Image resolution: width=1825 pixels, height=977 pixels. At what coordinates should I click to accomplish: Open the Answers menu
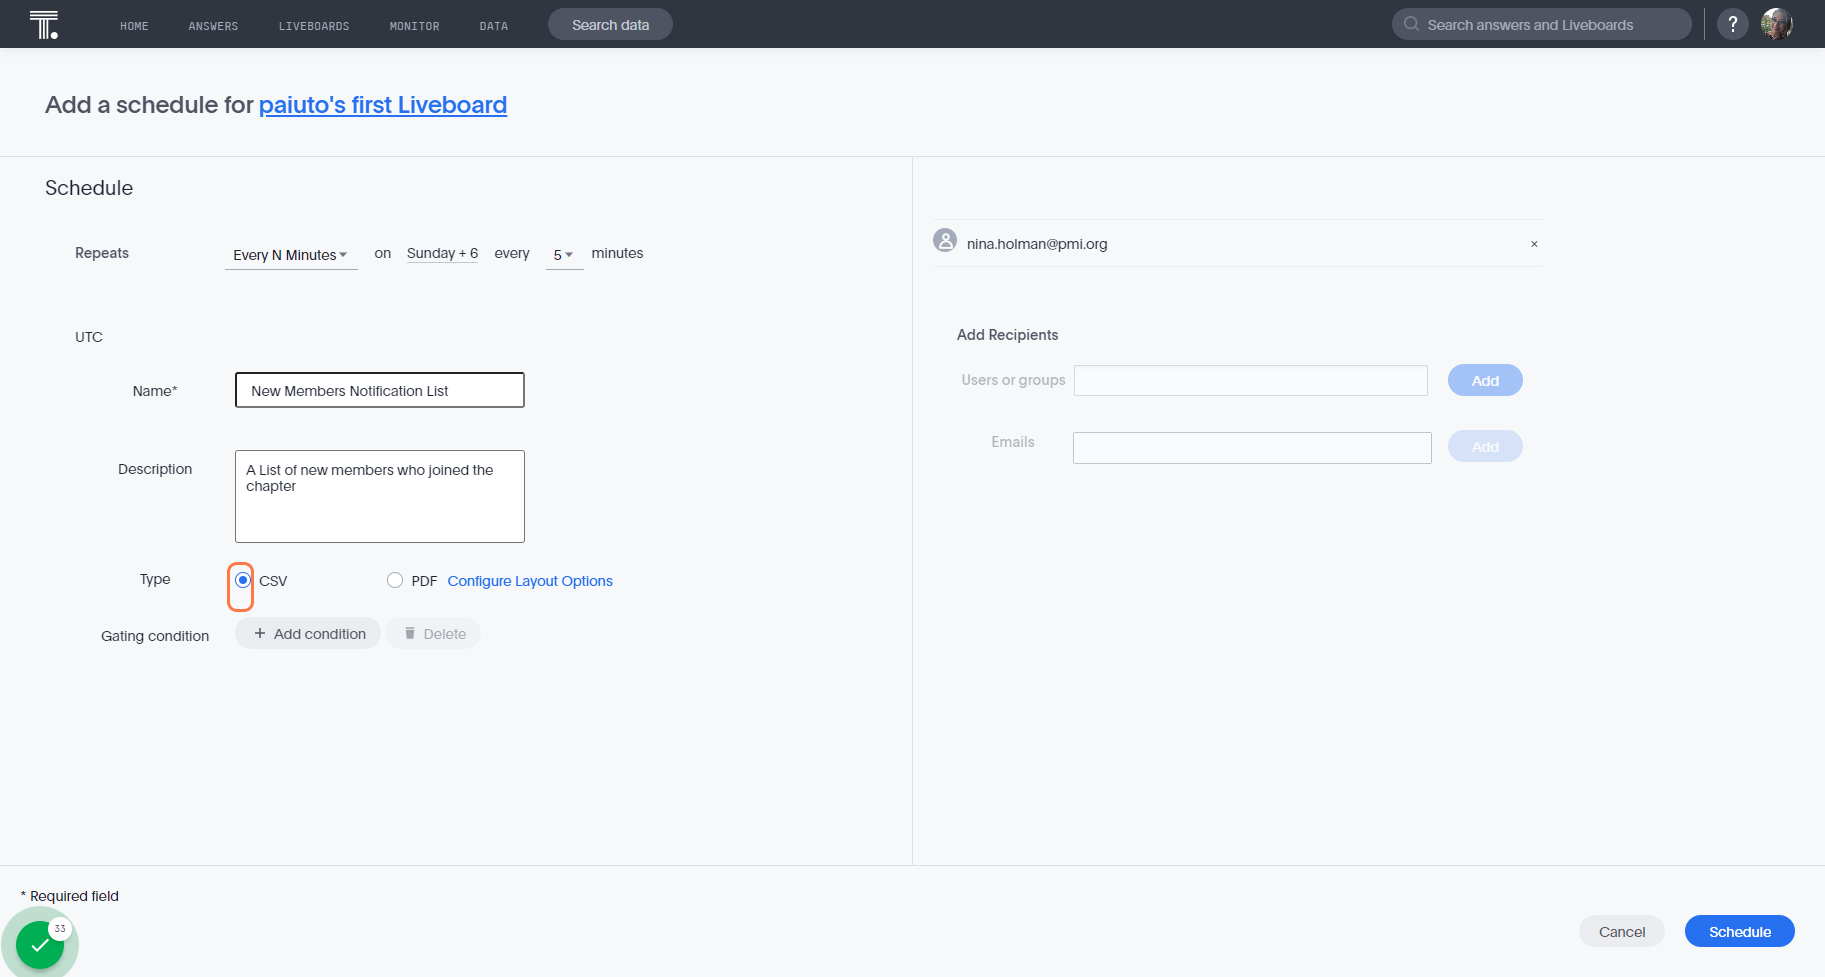point(213,26)
